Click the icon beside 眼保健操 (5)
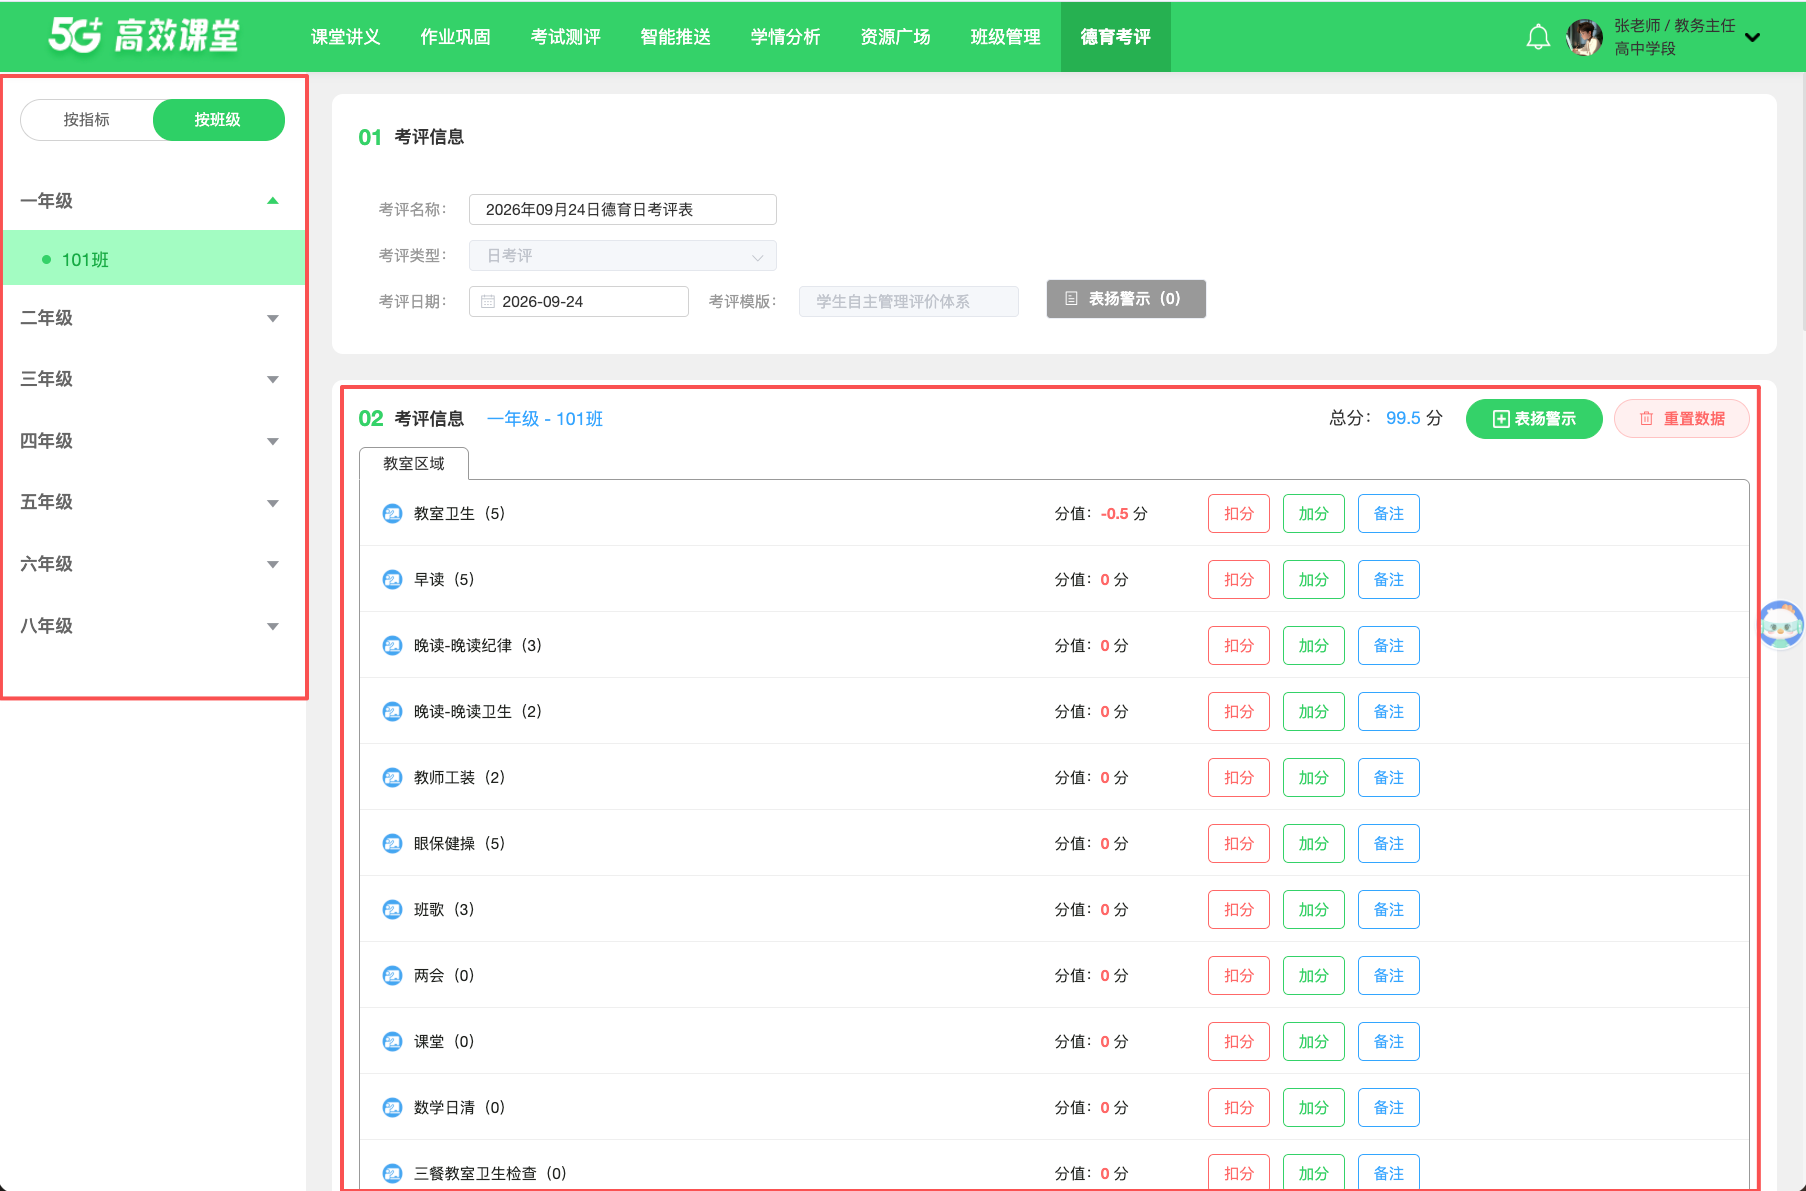1806x1191 pixels. pyautogui.click(x=392, y=844)
